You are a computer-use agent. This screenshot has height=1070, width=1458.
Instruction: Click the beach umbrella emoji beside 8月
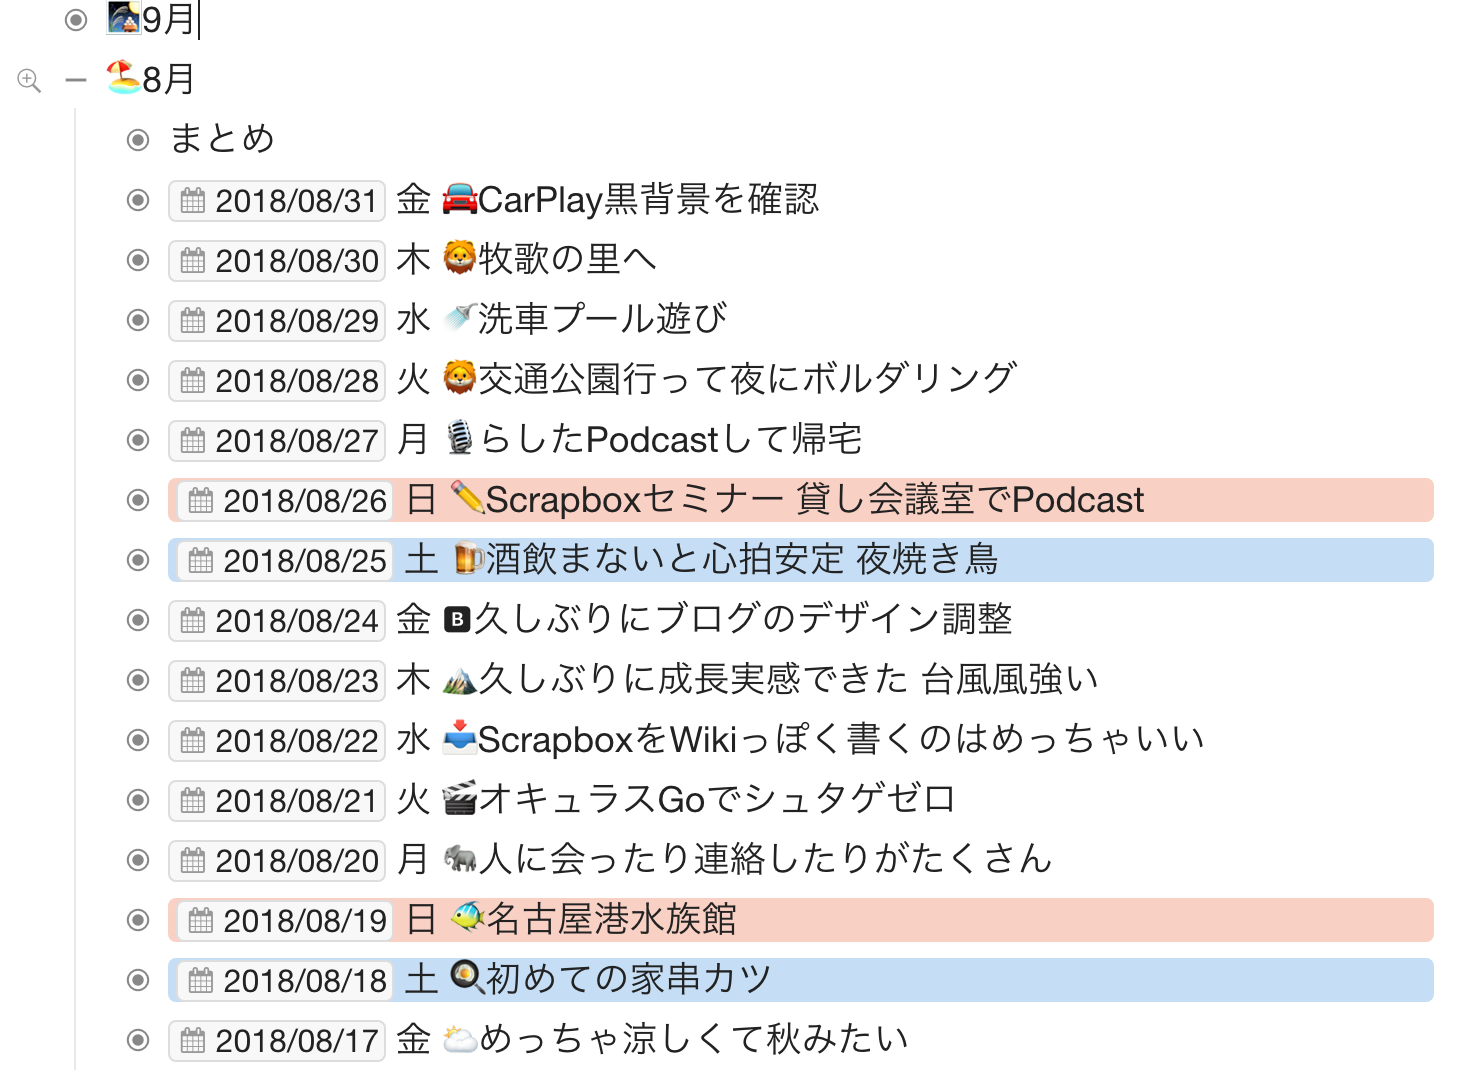pos(123,79)
